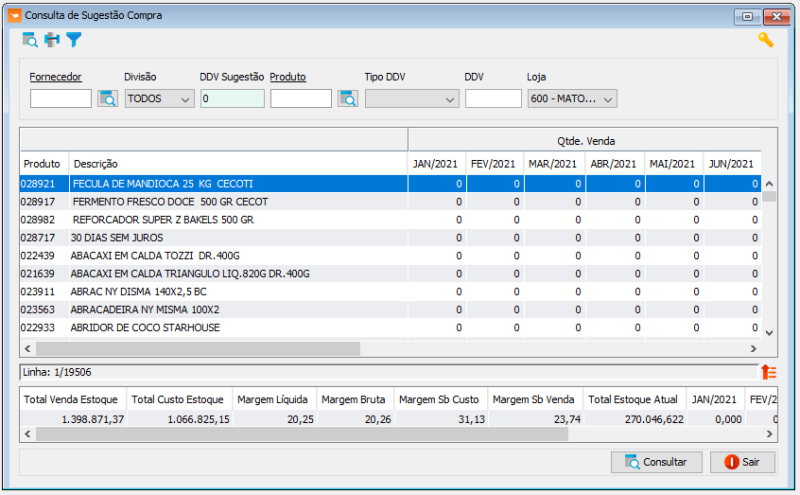This screenshot has width=800, height=495.
Task: Select row FERMENTO FRESCO DOCE 500 GR CECOT
Action: tap(391, 202)
